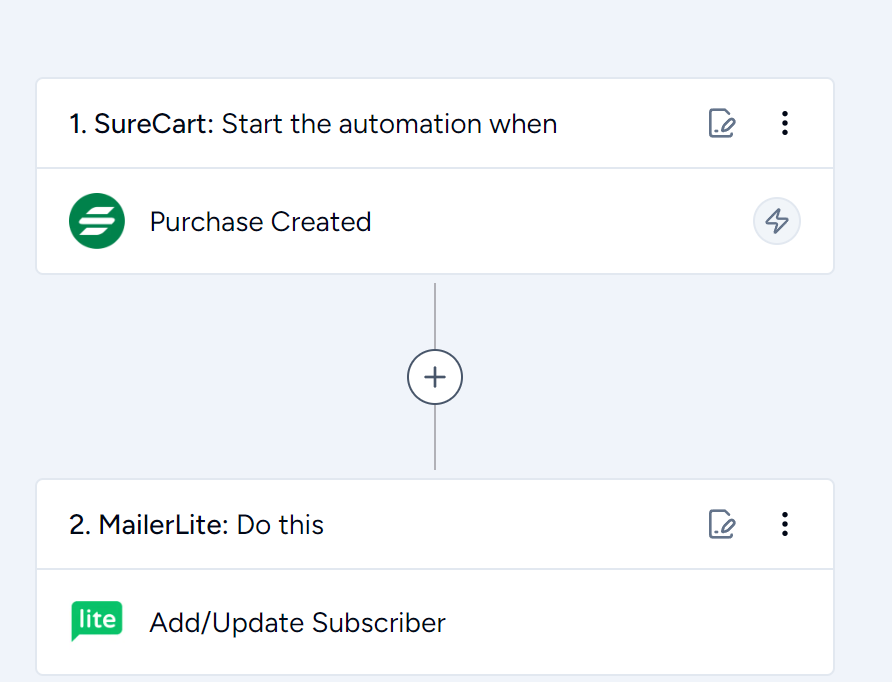This screenshot has width=892, height=682.
Task: Open the note editor for MailerLite step
Action: tap(722, 524)
